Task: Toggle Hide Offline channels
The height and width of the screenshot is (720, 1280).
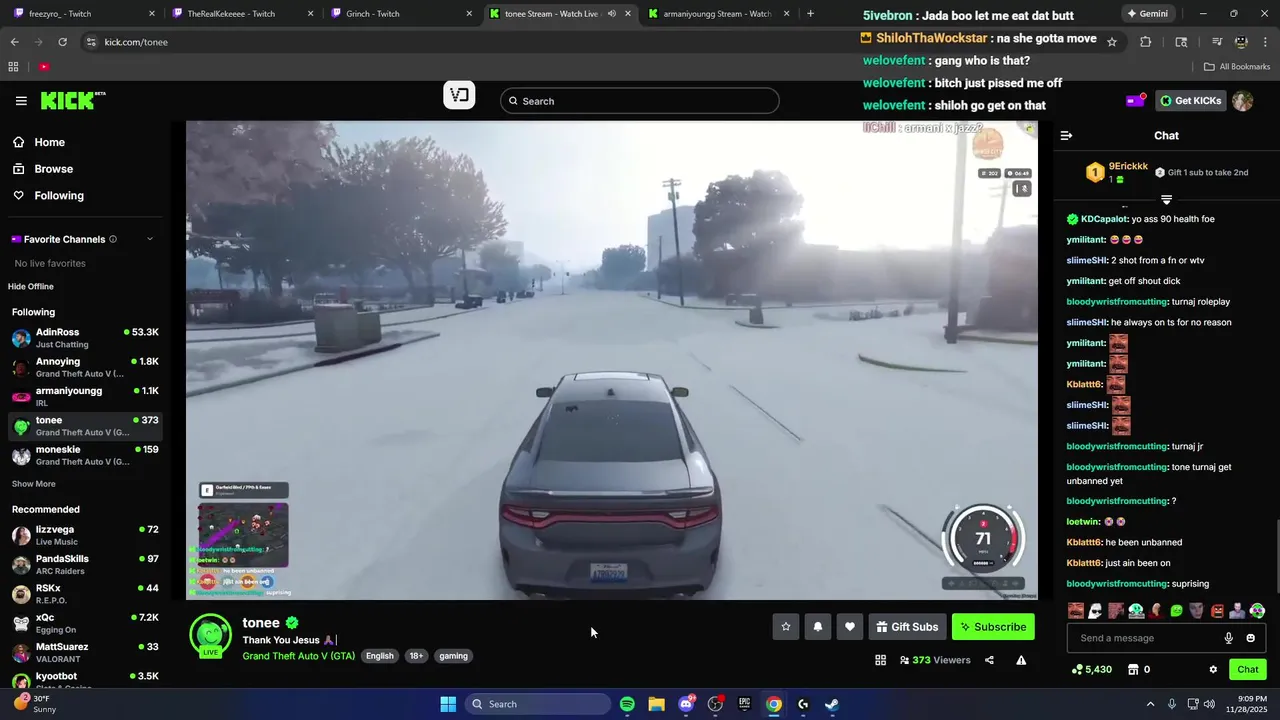Action: coord(31,287)
